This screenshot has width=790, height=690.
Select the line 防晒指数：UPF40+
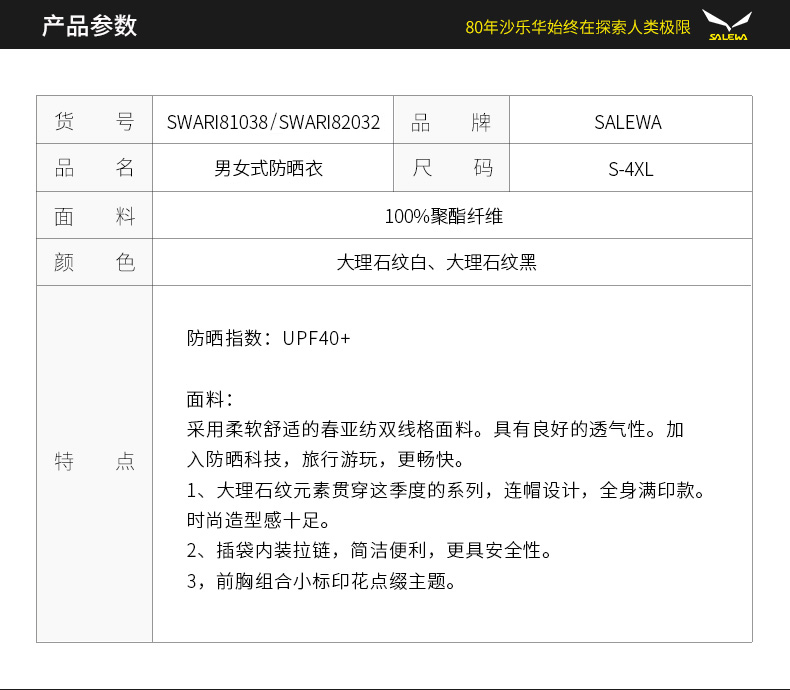point(269,338)
